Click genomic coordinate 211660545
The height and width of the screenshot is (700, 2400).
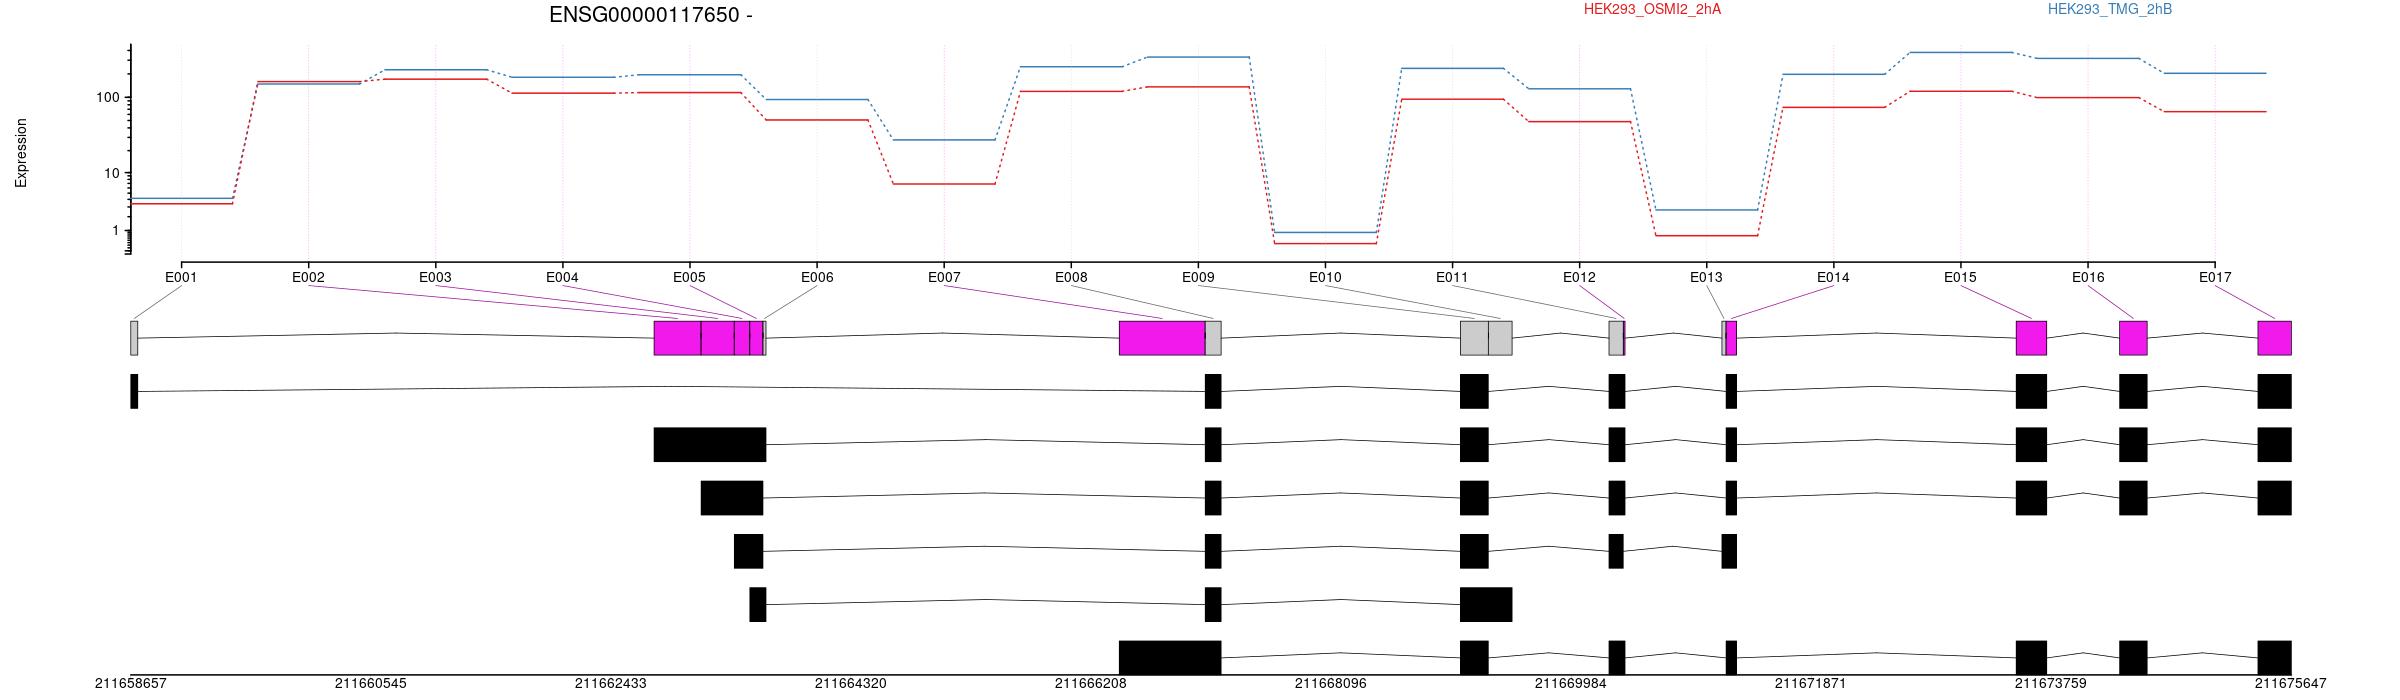(x=371, y=684)
